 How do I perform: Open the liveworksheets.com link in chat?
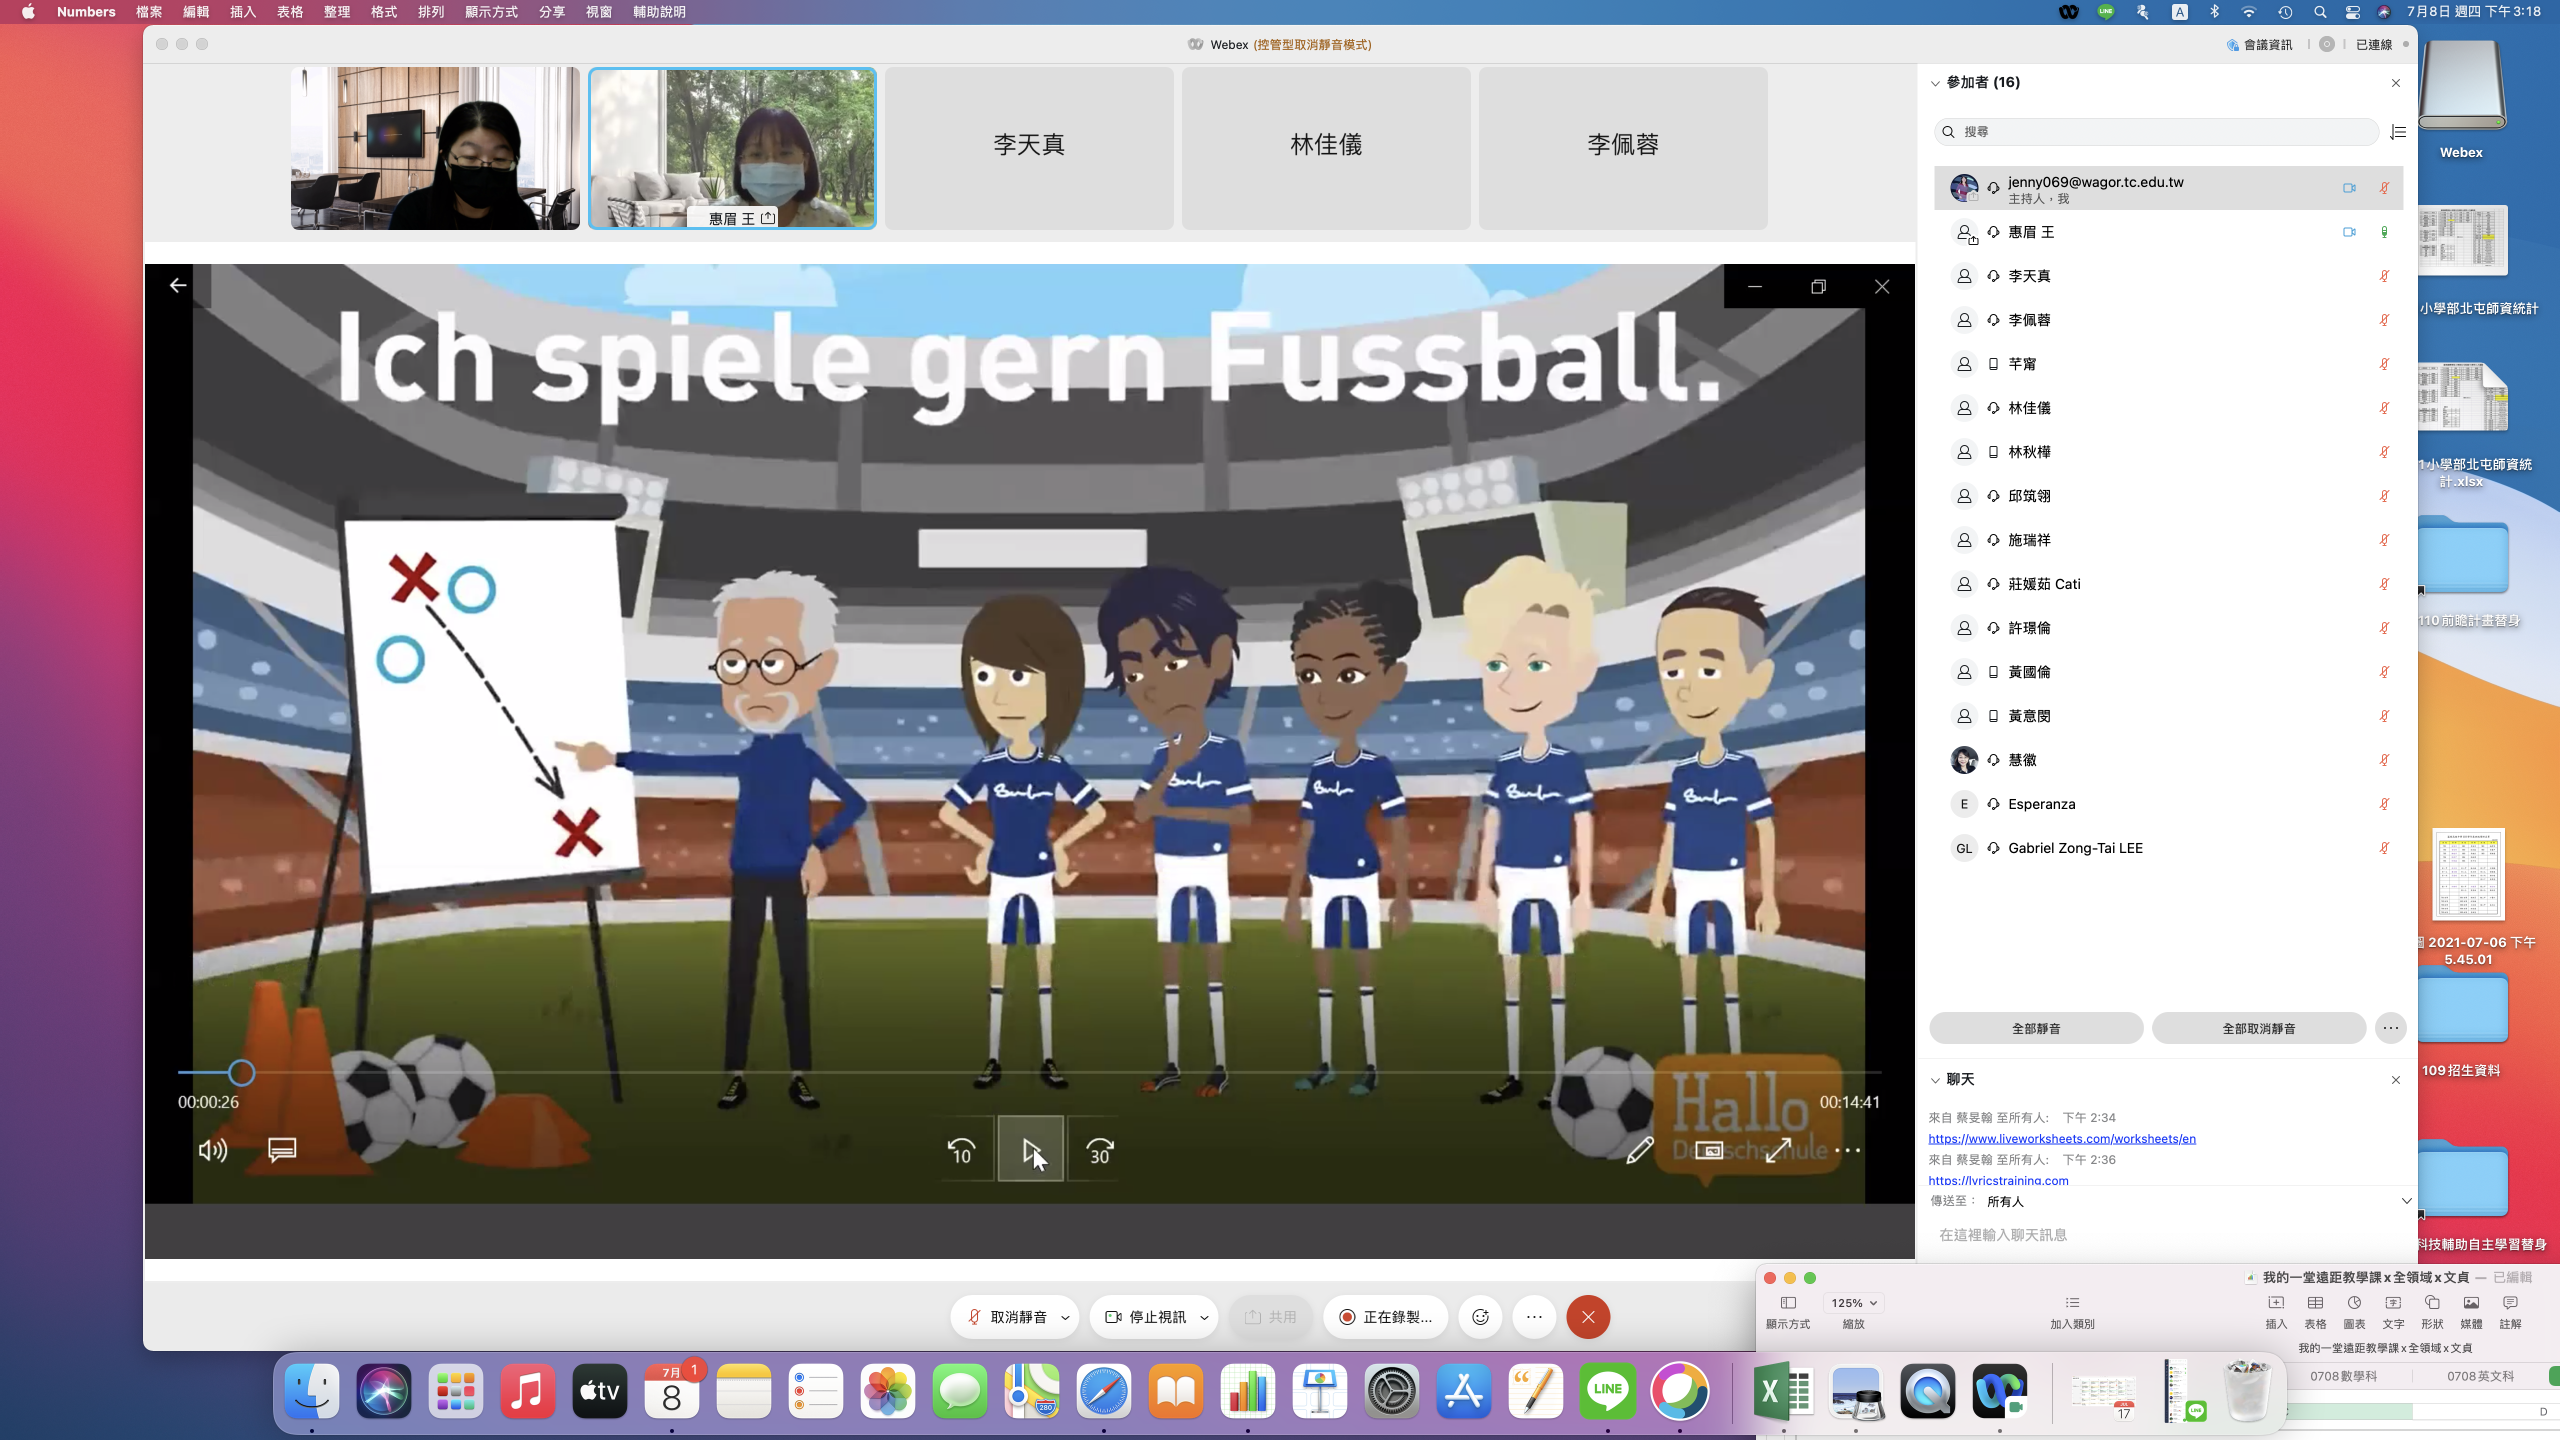click(2061, 1139)
